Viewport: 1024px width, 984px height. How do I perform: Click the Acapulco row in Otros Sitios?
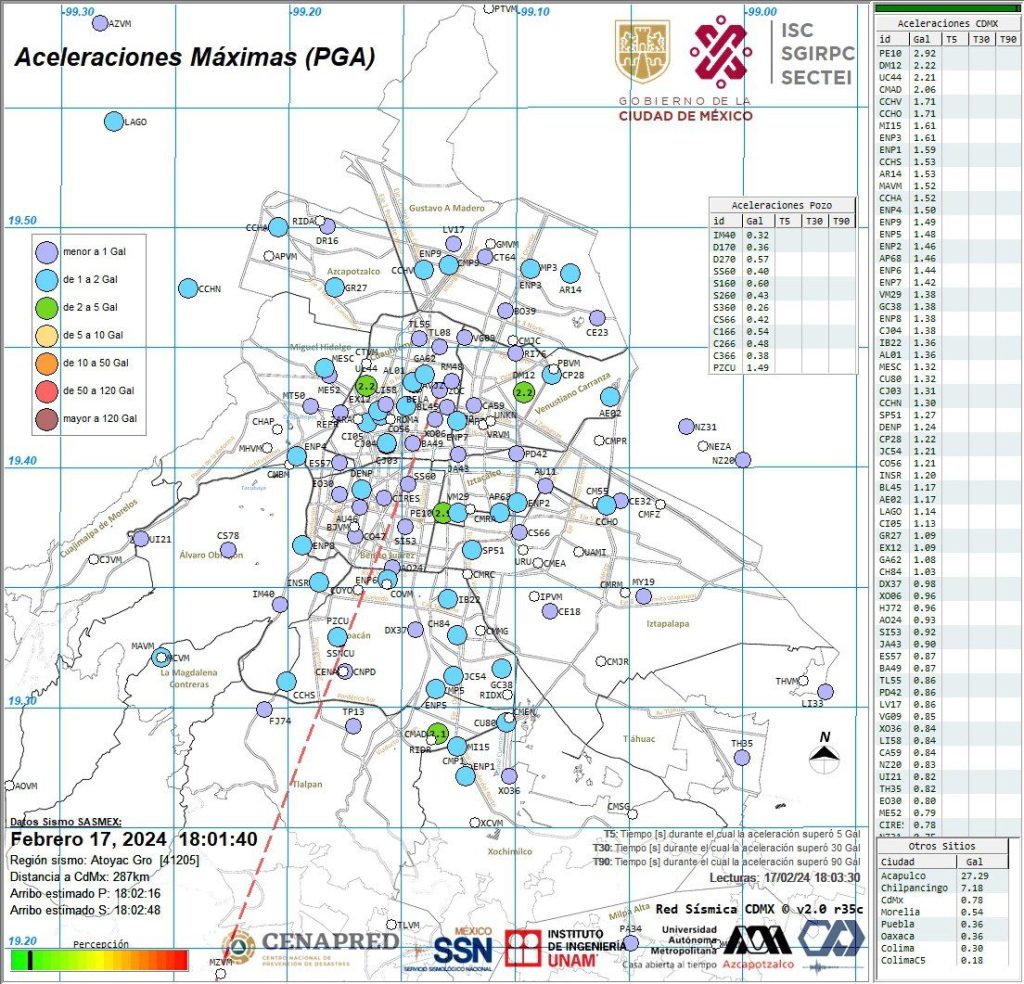click(946, 876)
